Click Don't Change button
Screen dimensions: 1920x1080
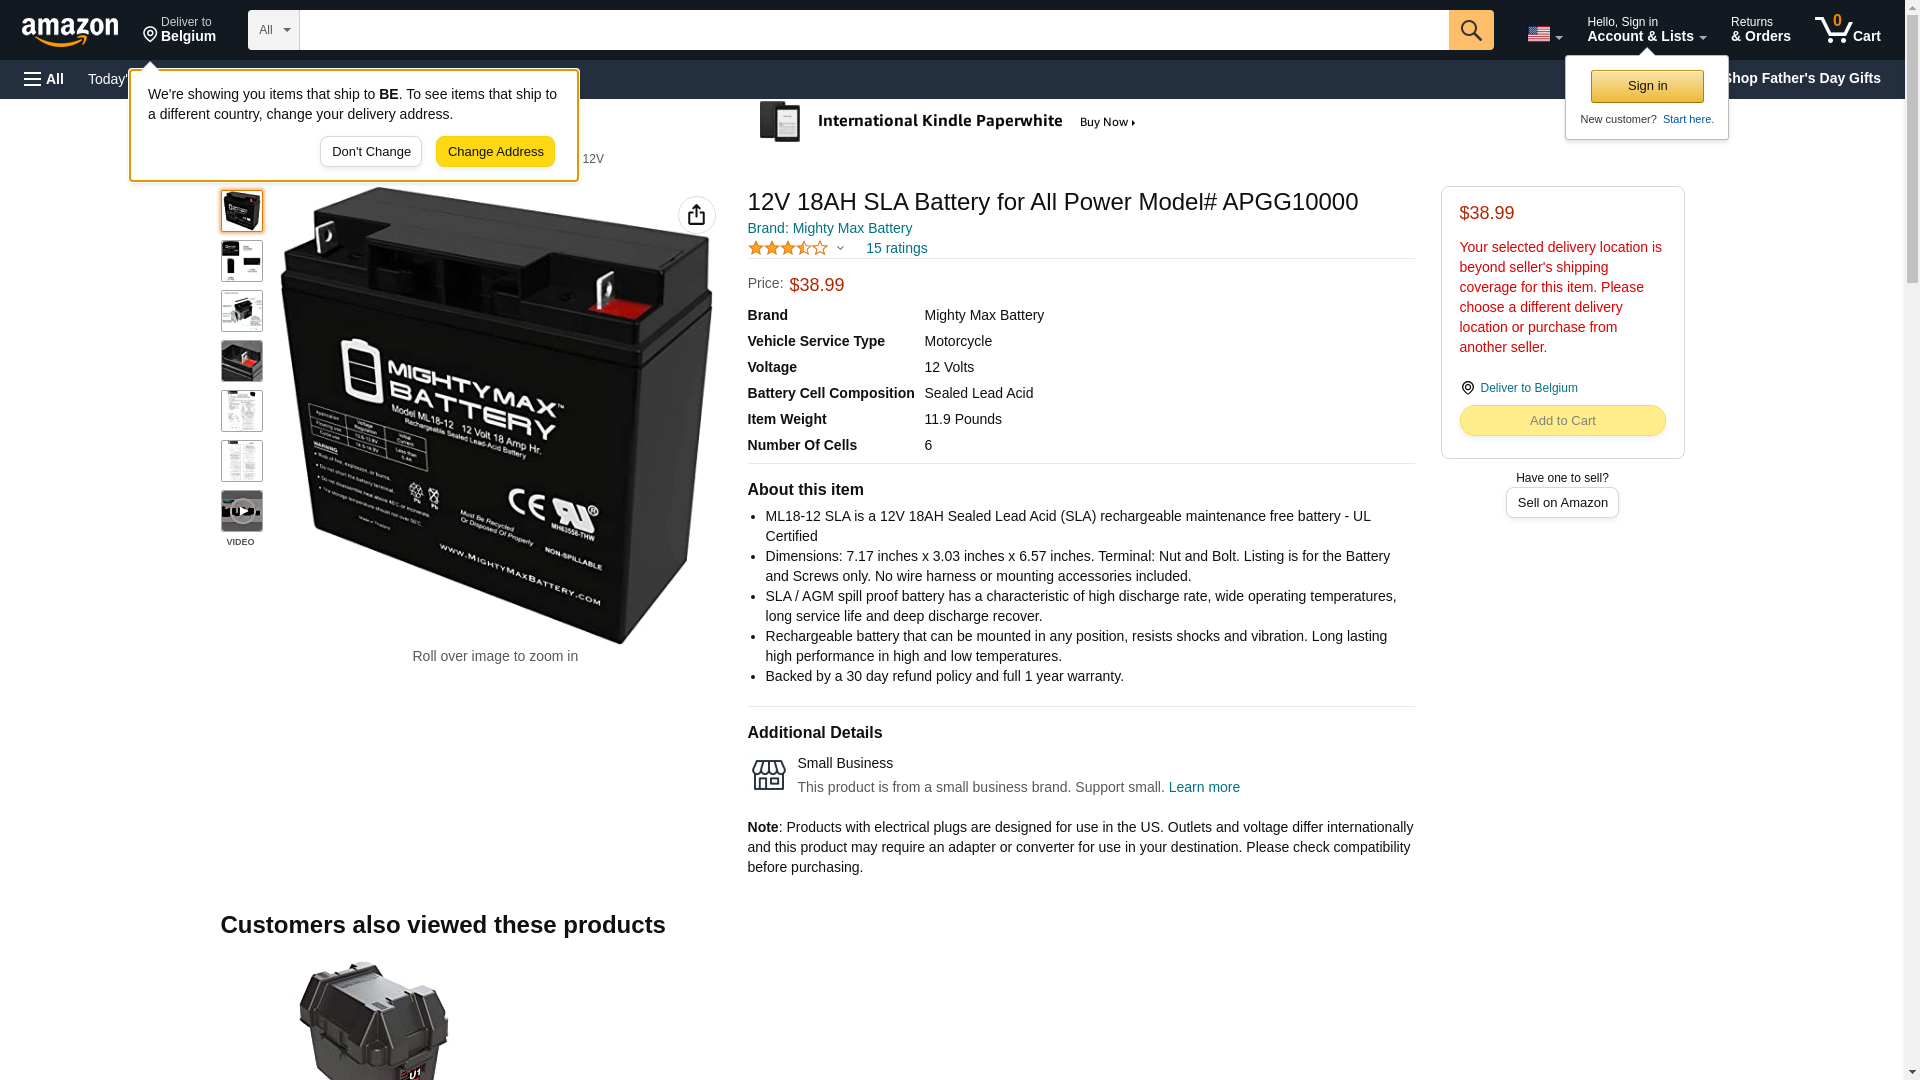(371, 152)
